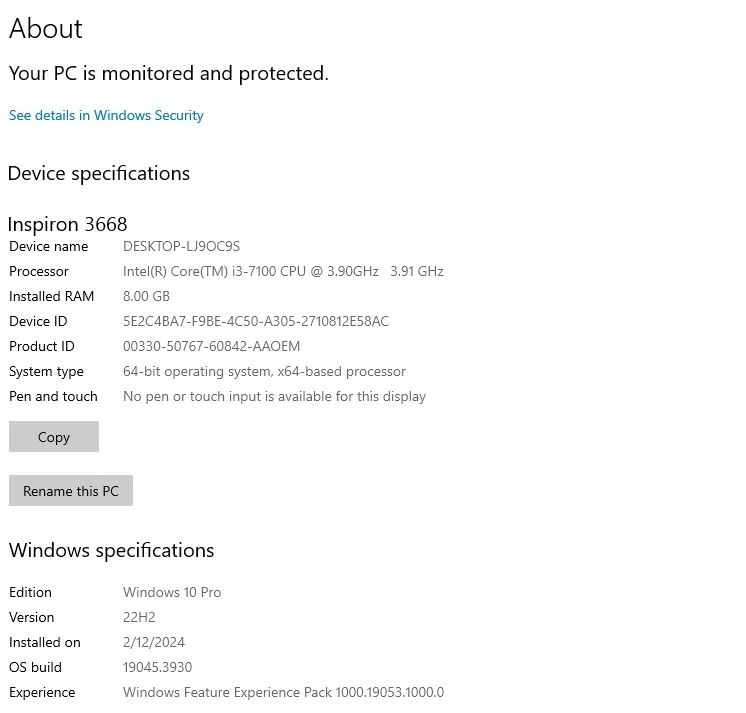Click the Inspiron 3668 model name

[x=68, y=223]
